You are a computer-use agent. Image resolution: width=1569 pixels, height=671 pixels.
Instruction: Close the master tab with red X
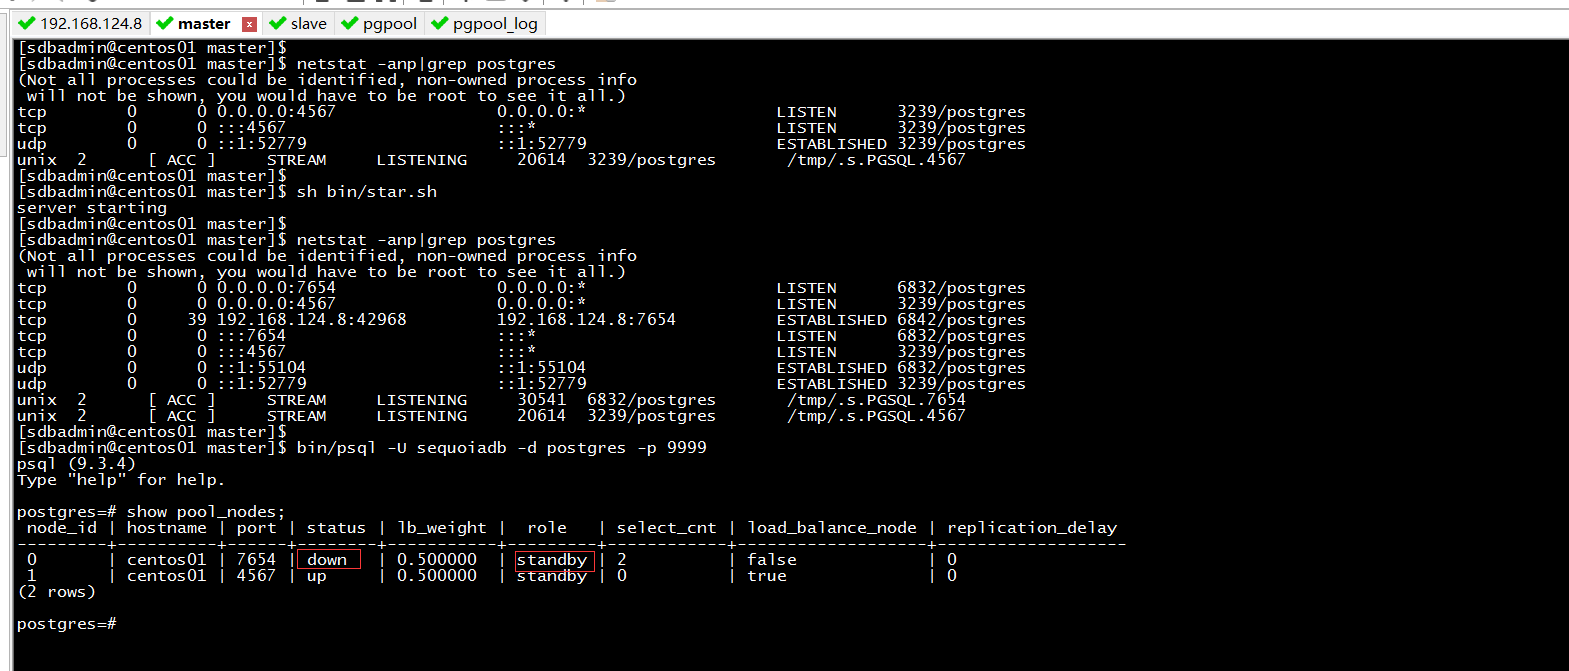click(x=249, y=24)
